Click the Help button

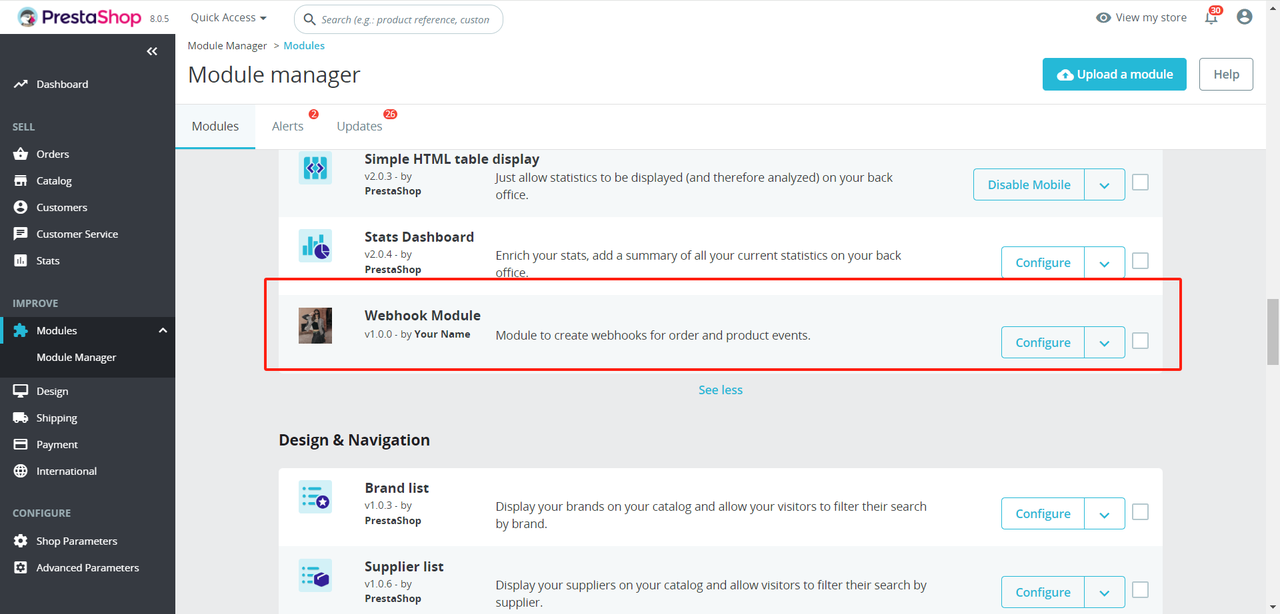1226,74
